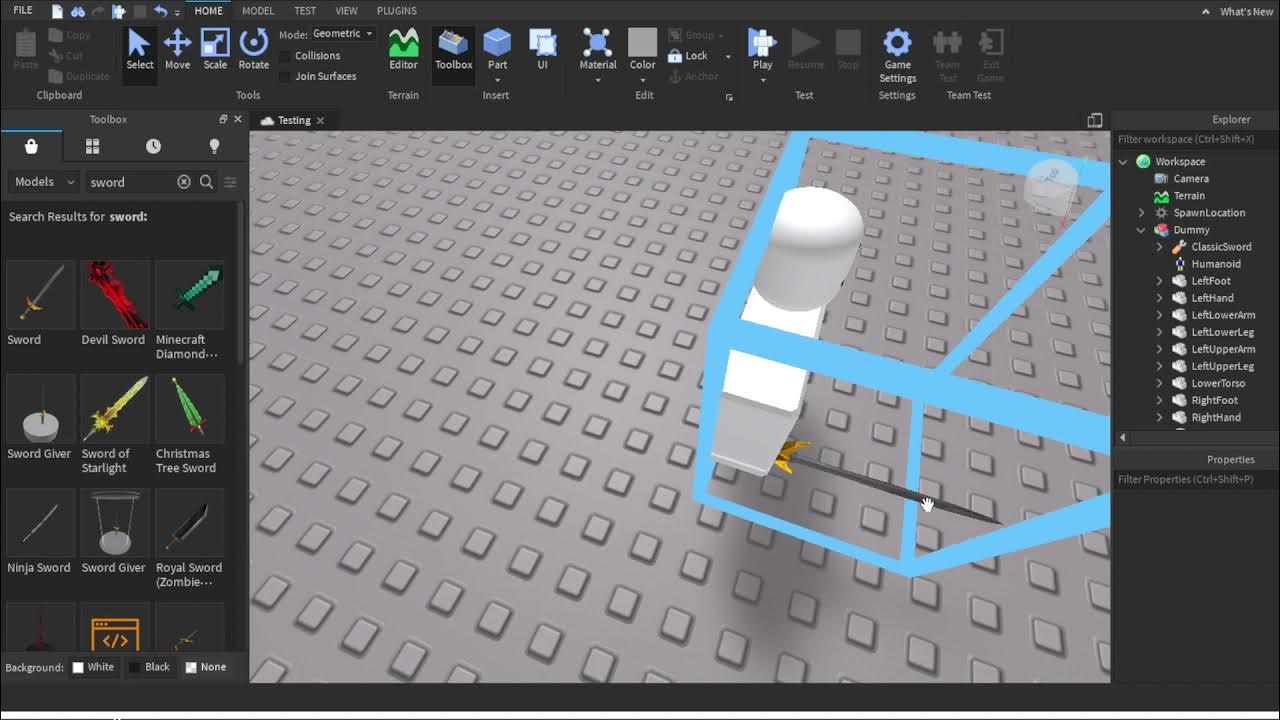The image size is (1280, 720).
Task: Select LowerTorso in the Explorer
Action: [x=1218, y=383]
